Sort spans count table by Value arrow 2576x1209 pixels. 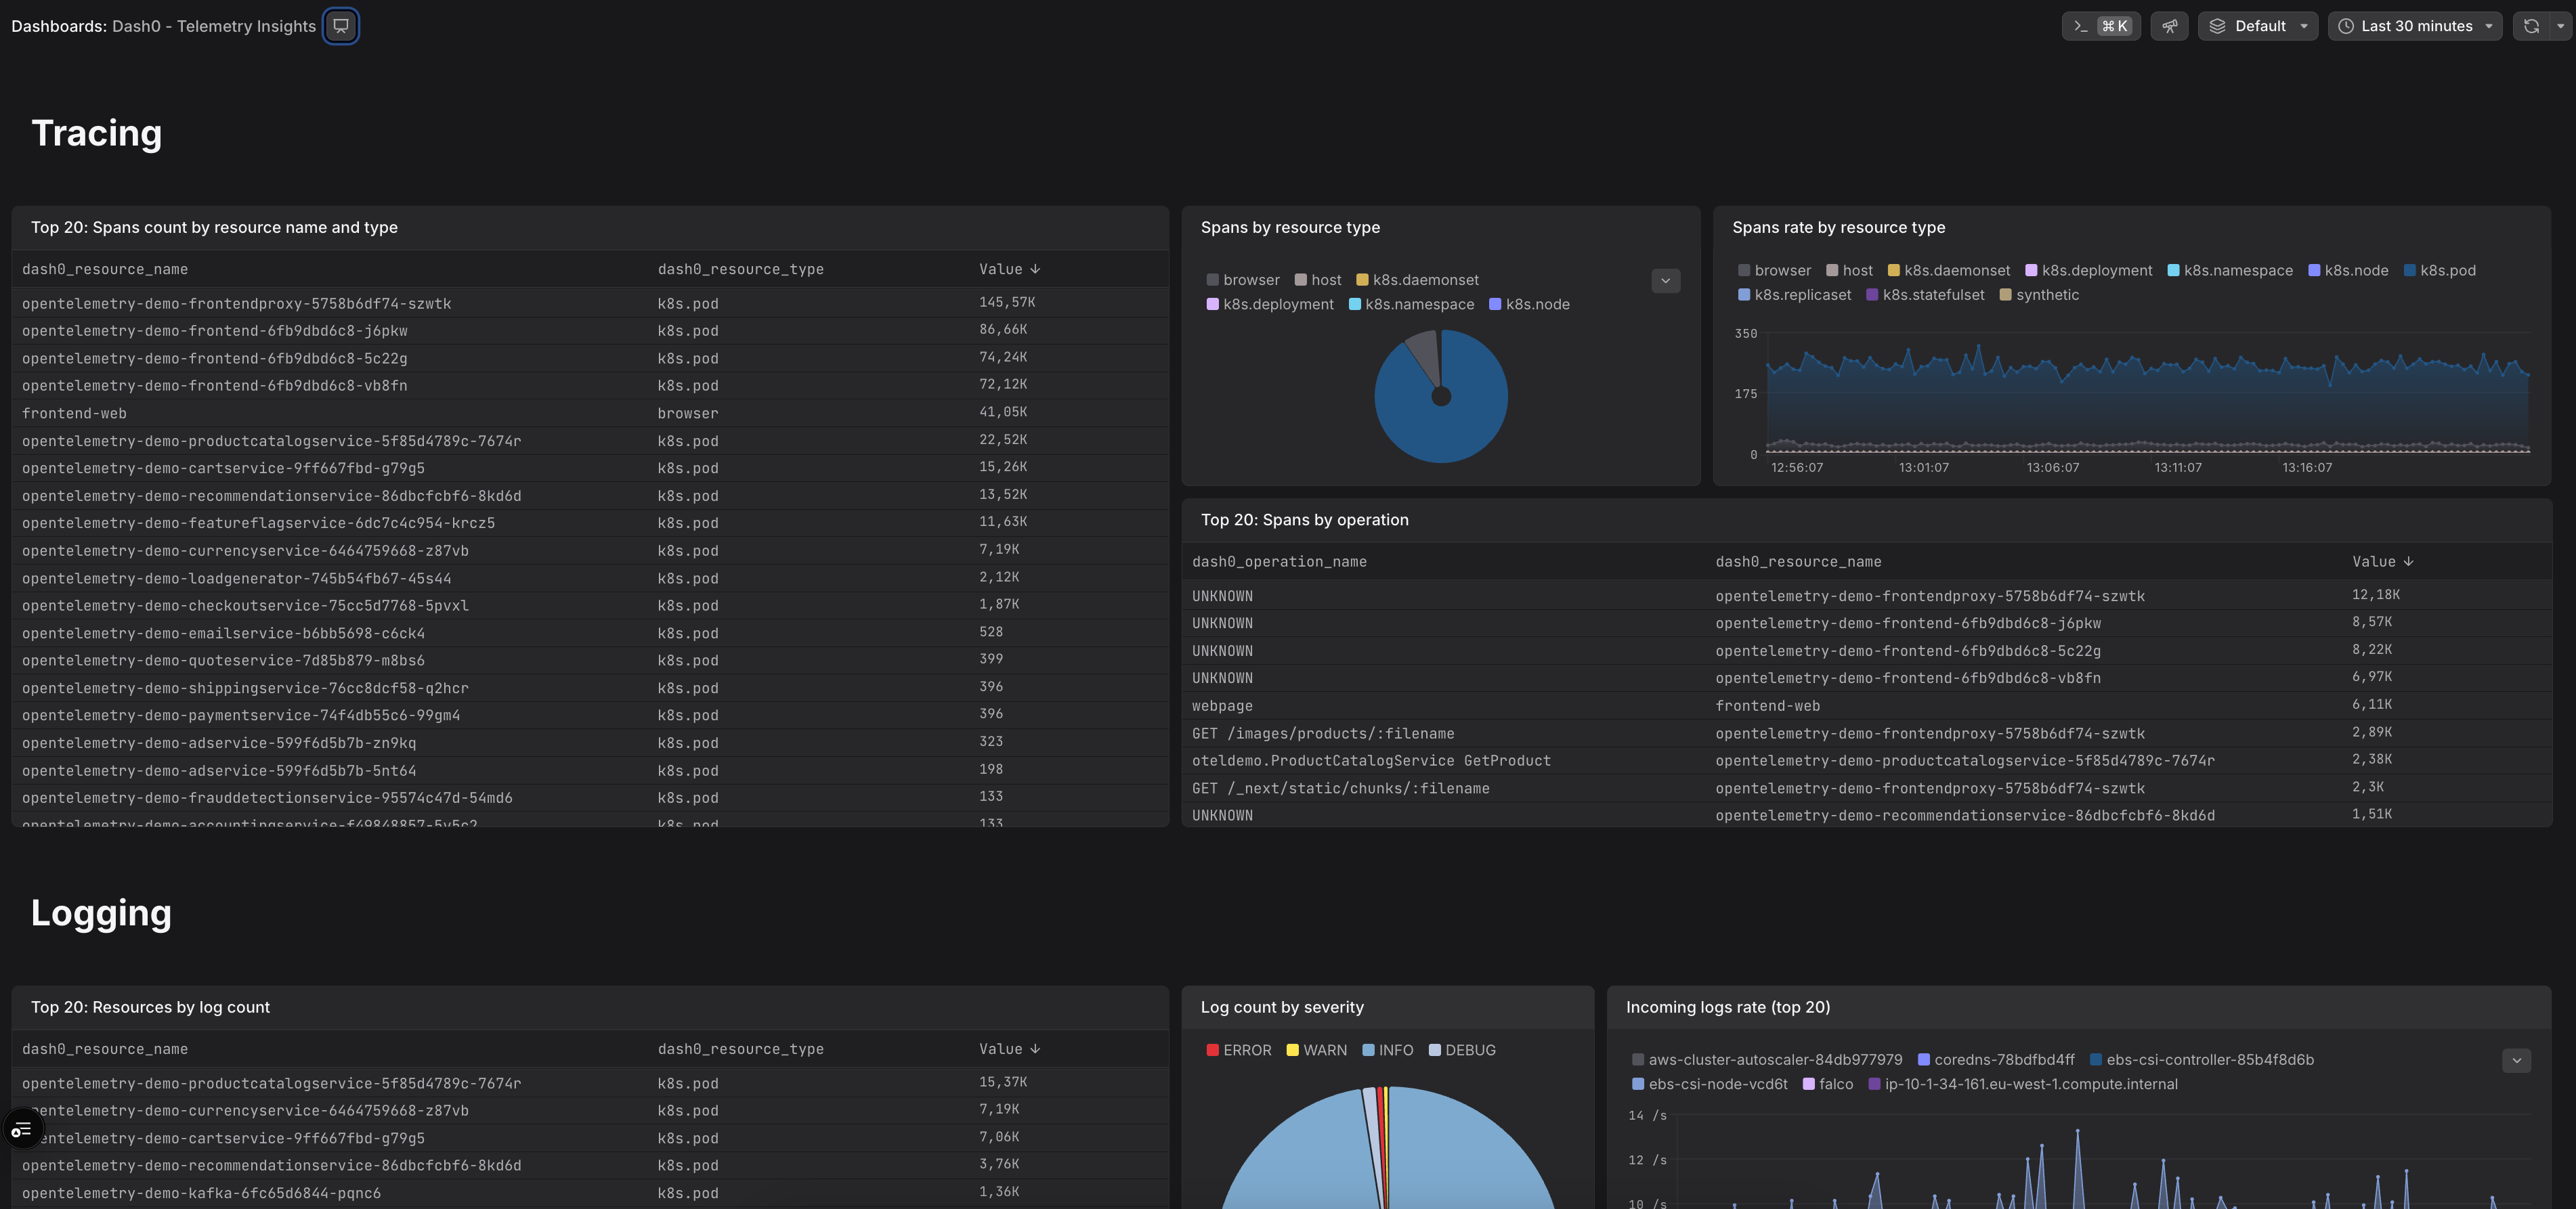[1035, 269]
